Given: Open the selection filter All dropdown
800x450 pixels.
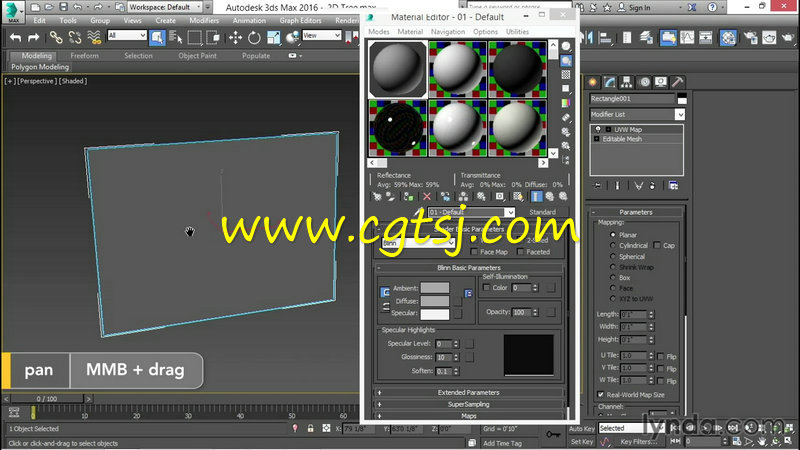Looking at the screenshot, I should click(x=127, y=35).
